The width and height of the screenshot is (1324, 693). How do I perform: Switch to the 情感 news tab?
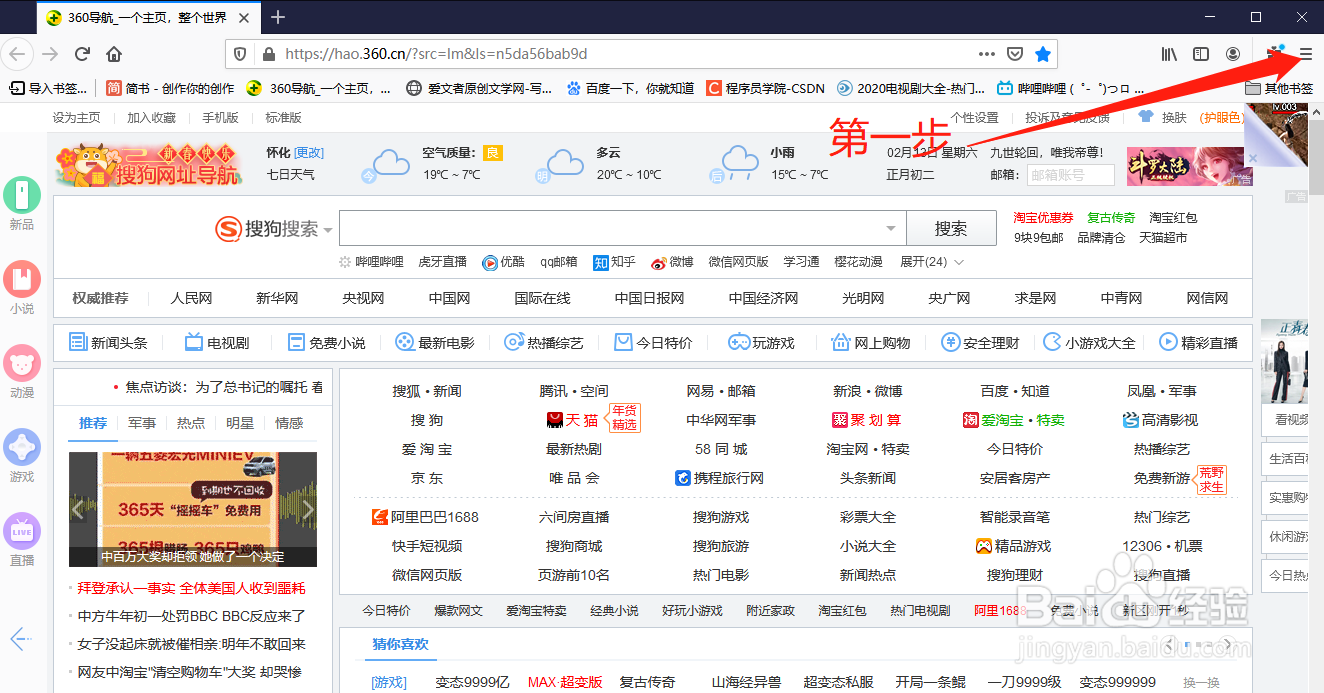[x=289, y=423]
